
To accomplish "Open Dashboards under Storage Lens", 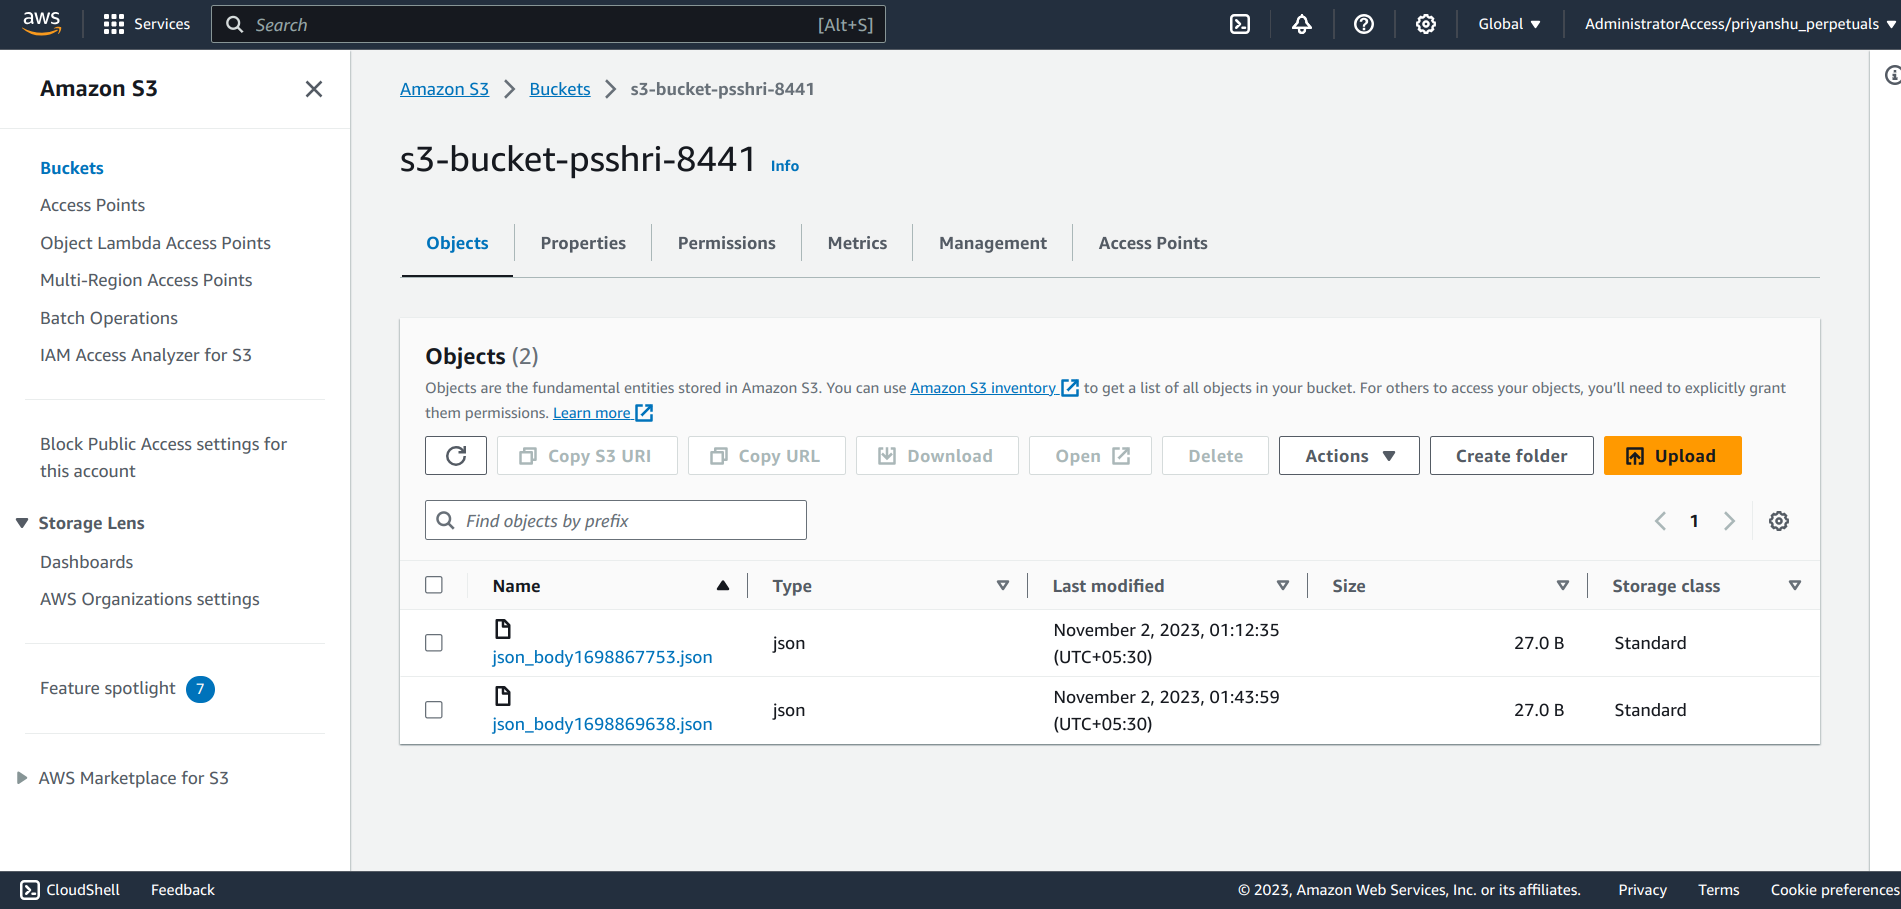I will point(86,562).
